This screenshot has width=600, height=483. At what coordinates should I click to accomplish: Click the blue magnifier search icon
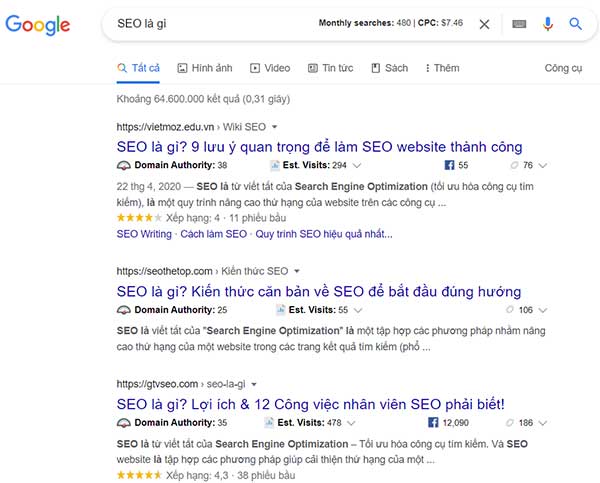[x=575, y=24]
